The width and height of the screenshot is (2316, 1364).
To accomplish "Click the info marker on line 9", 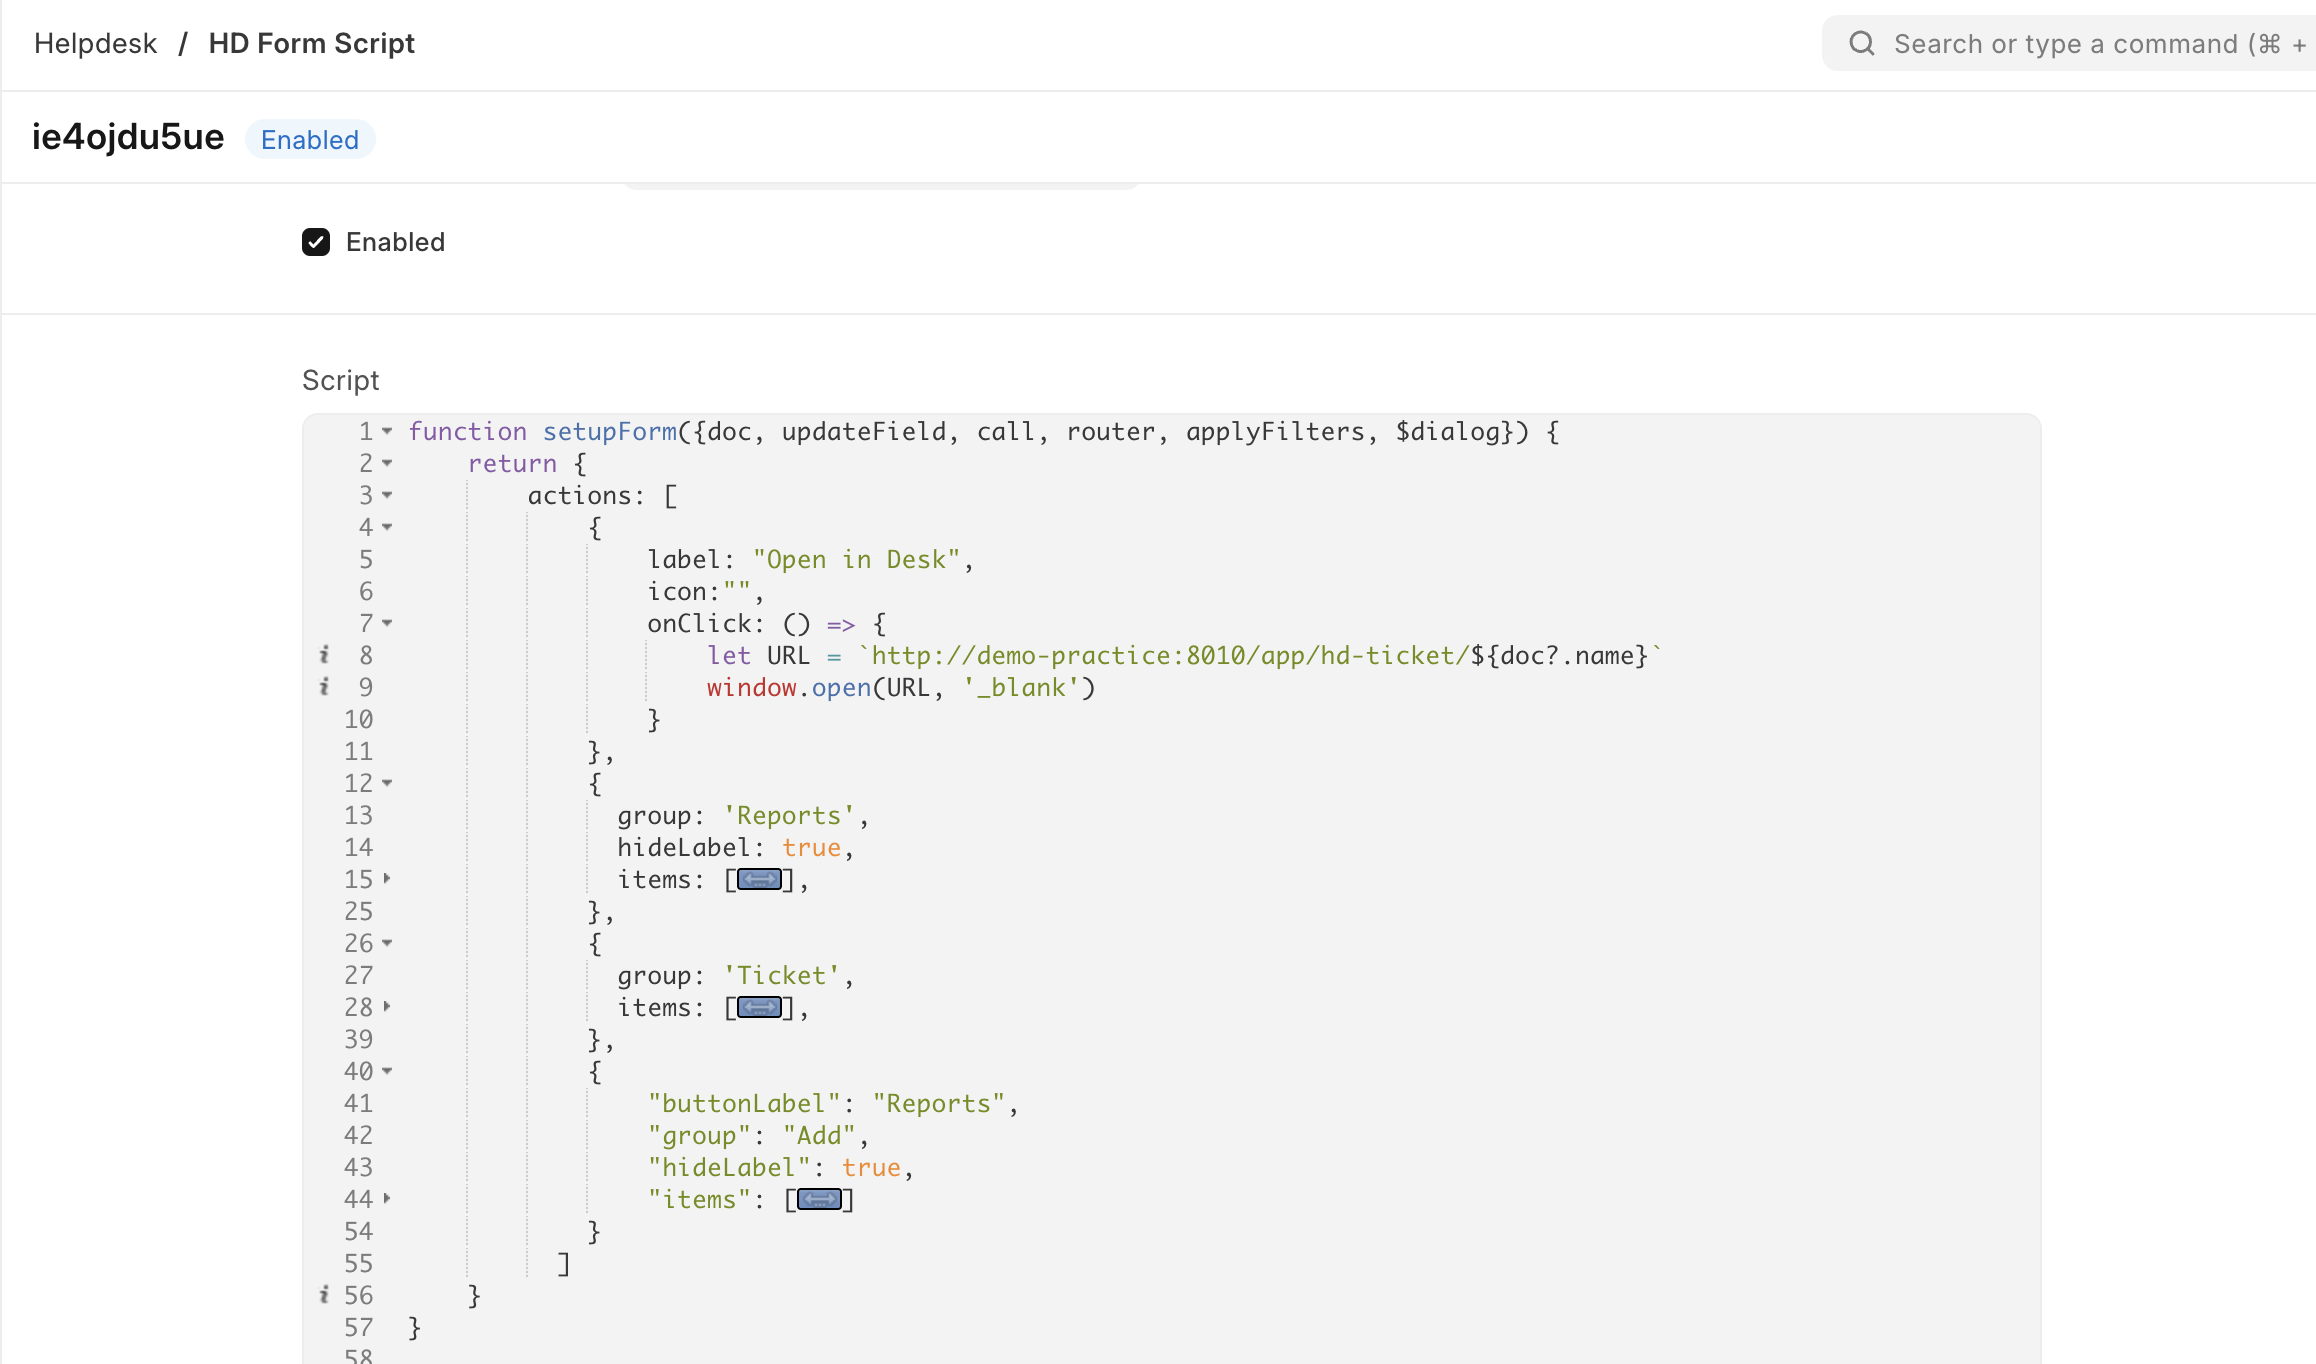I will (324, 687).
